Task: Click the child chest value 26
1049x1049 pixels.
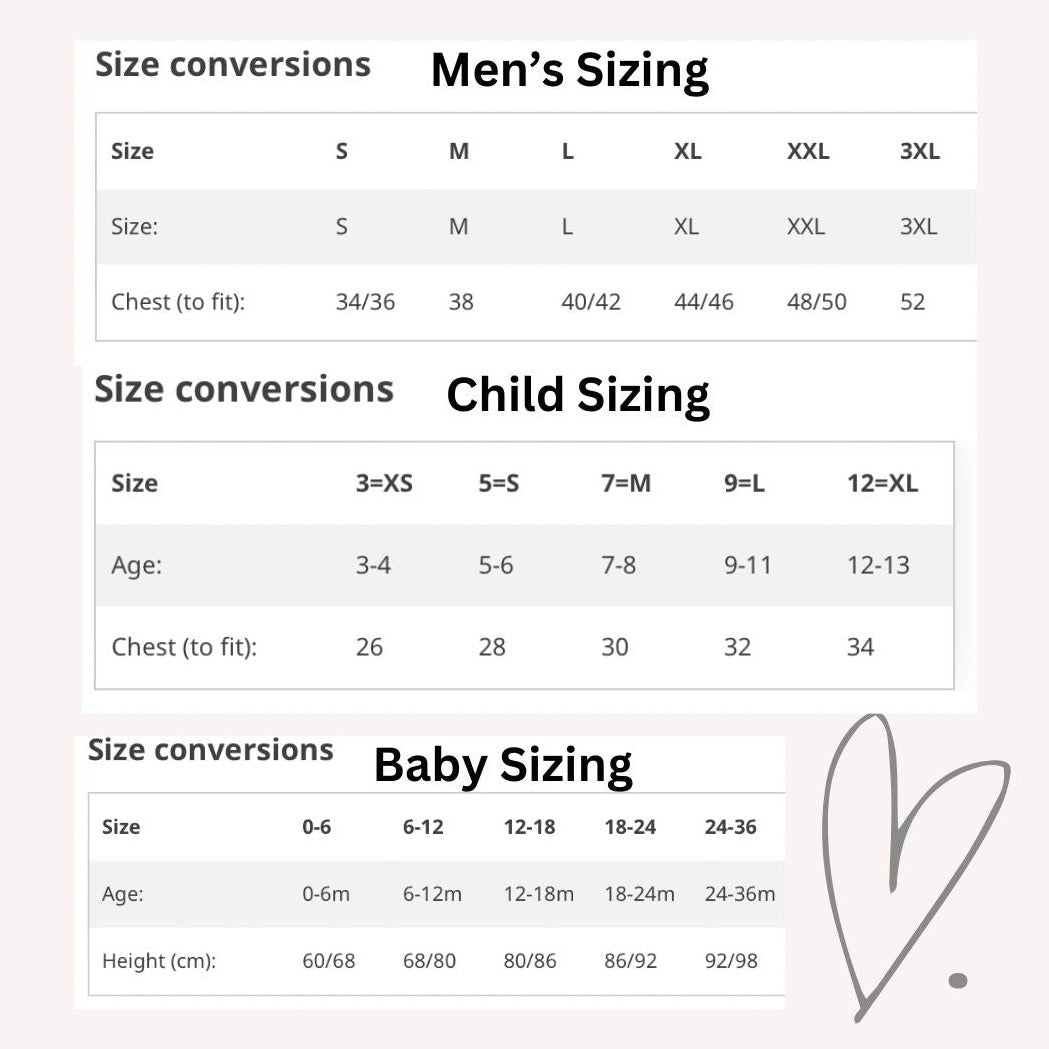Action: coord(369,648)
